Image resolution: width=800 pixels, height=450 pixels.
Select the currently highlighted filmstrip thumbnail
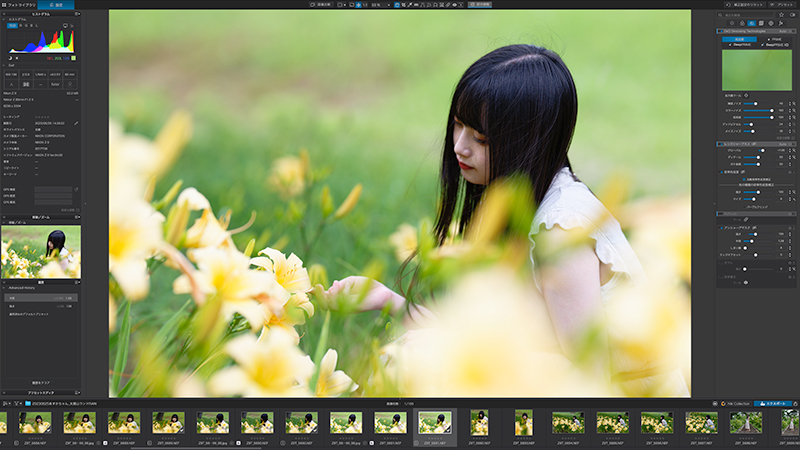[x=435, y=423]
